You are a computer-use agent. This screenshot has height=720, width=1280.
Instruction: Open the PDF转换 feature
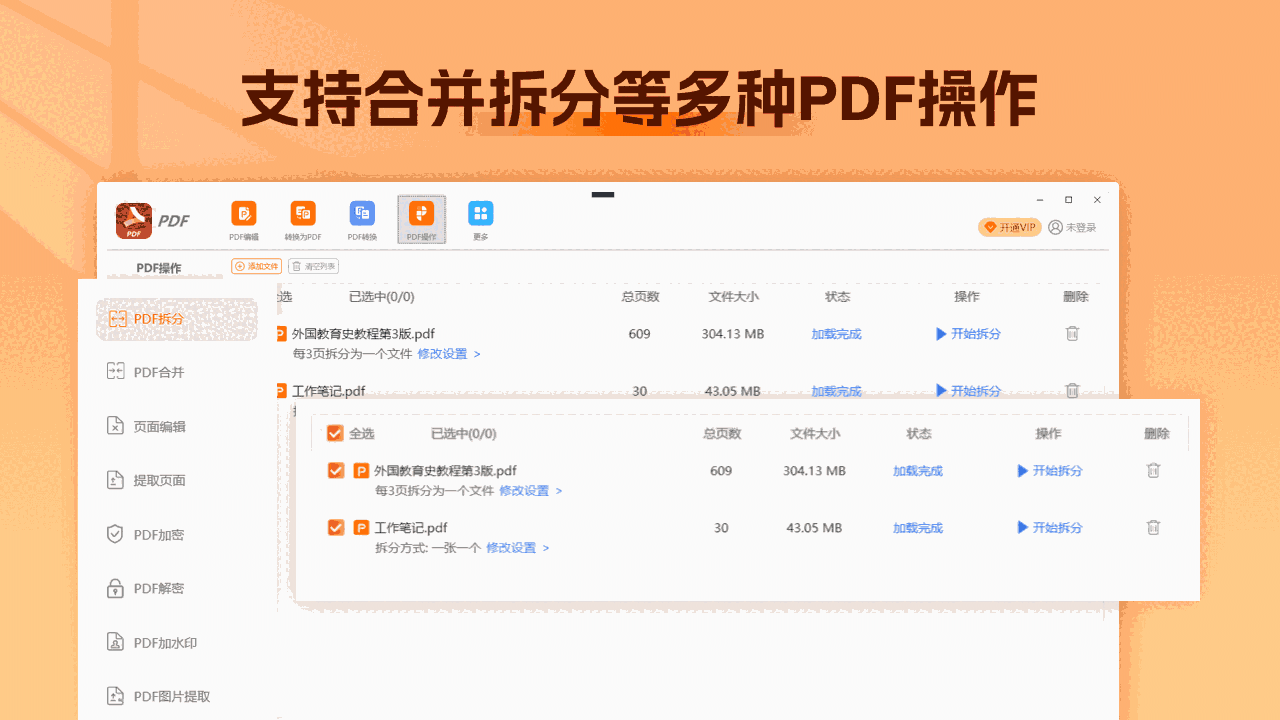[361, 218]
